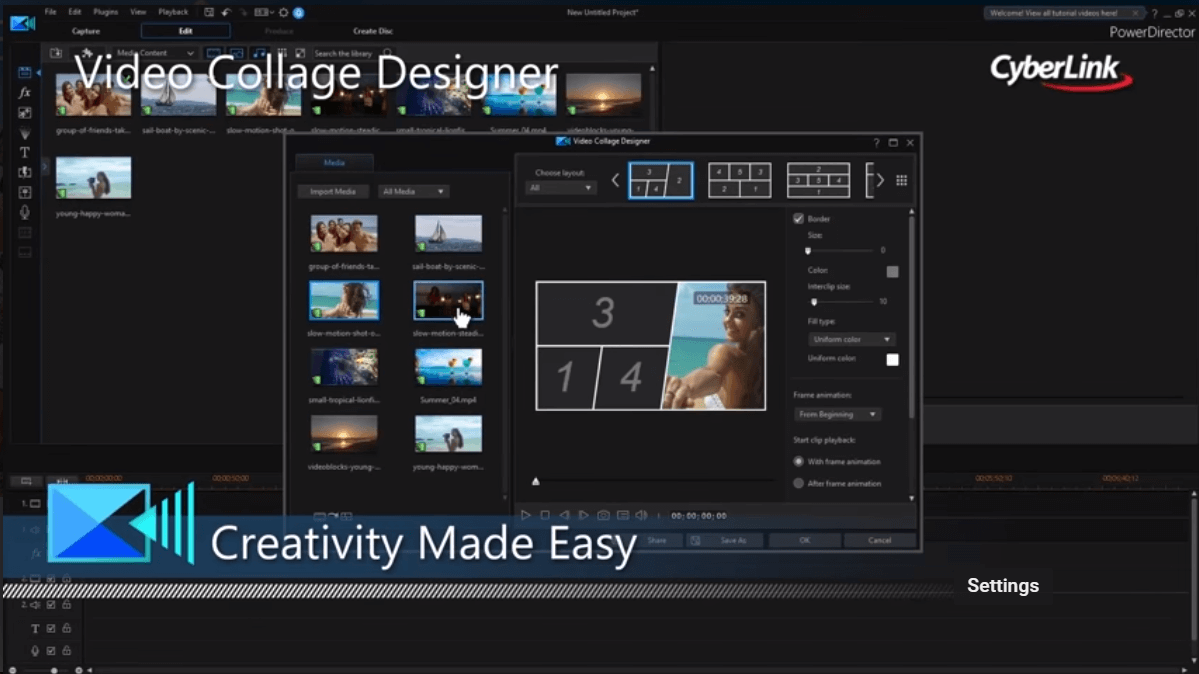Open the File menu
This screenshot has width=1199, height=674.
point(50,12)
